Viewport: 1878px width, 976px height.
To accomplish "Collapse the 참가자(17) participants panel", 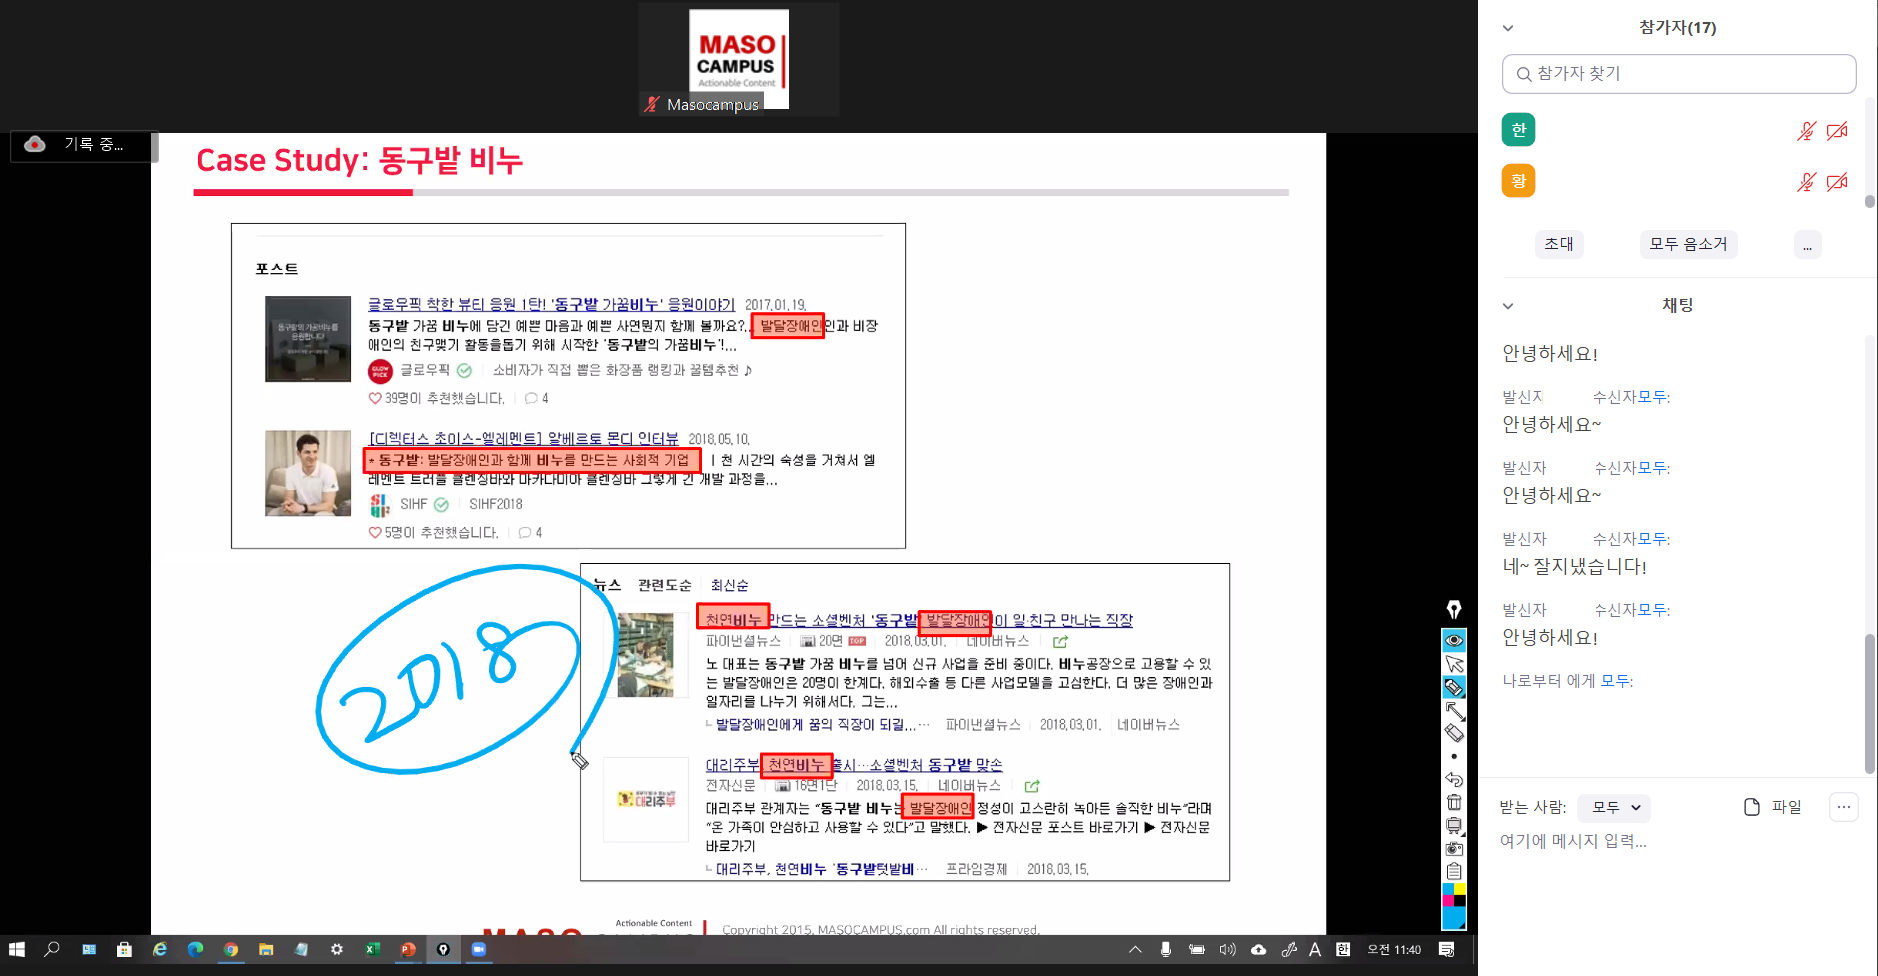I will click(1508, 28).
